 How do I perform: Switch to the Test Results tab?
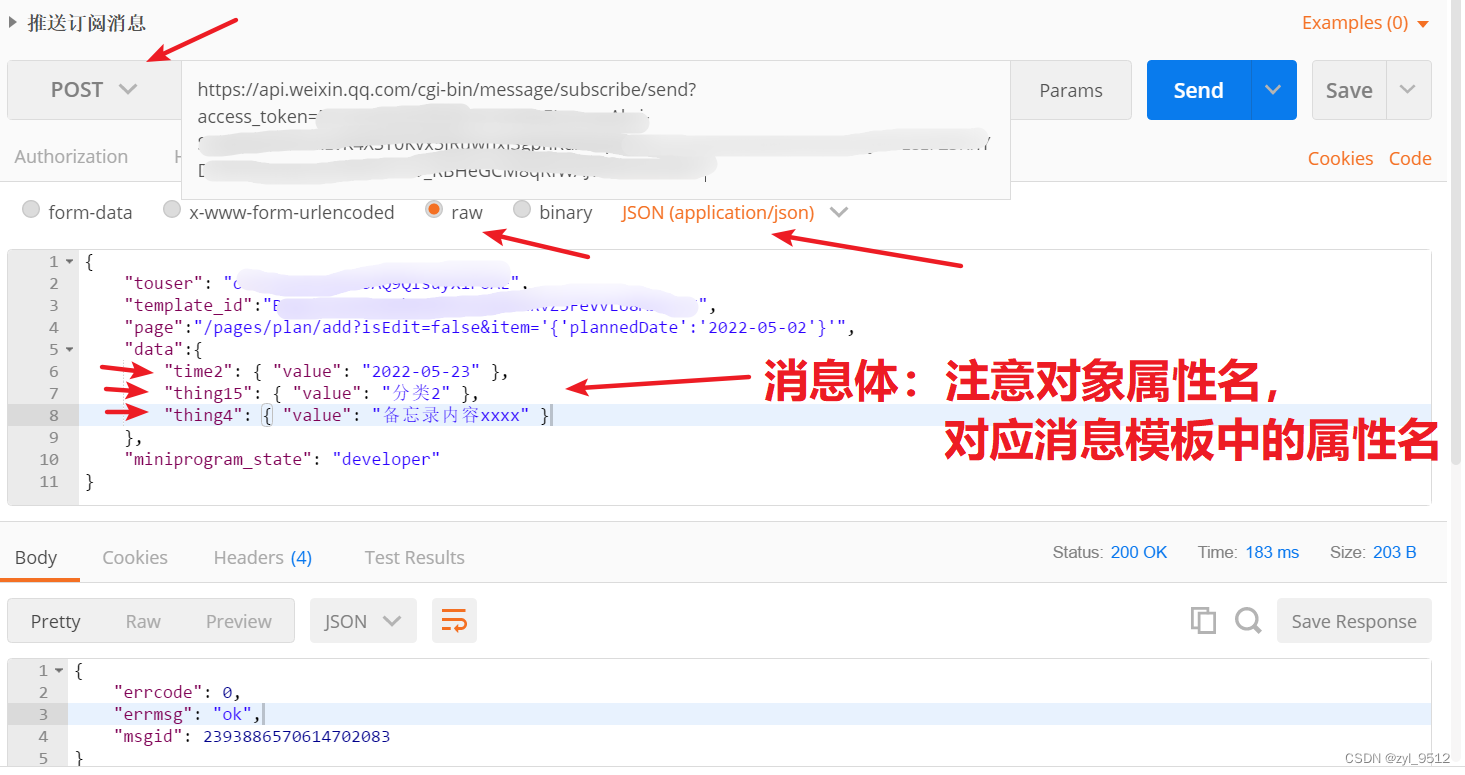414,558
